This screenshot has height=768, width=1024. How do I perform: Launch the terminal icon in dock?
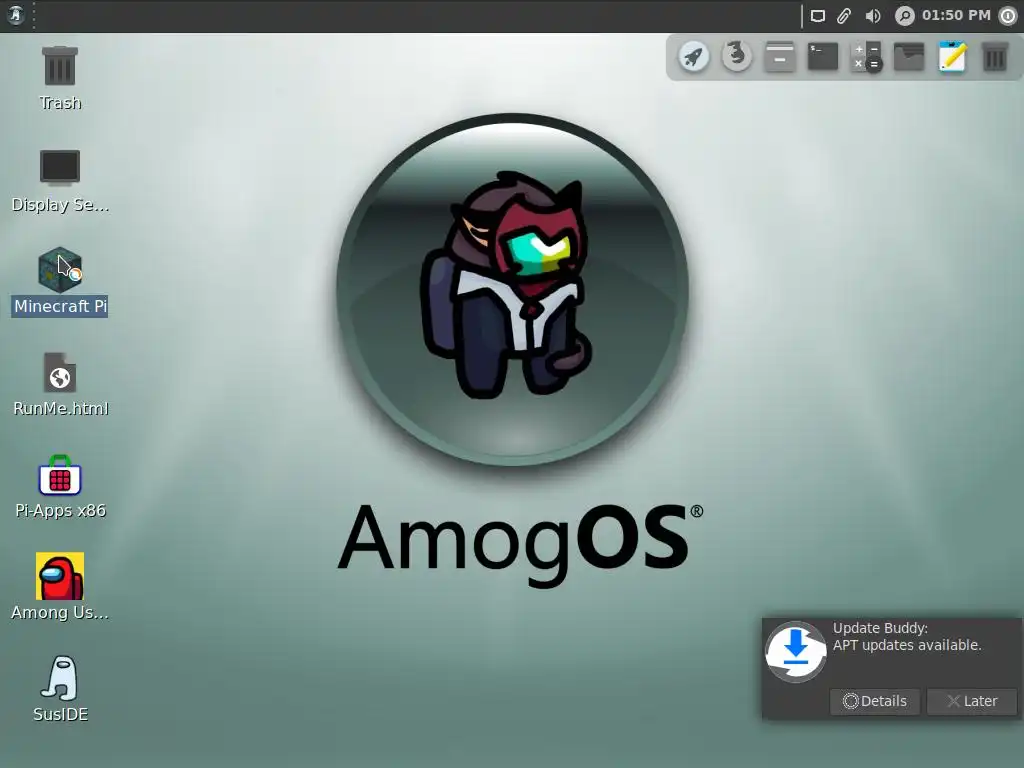(823, 57)
